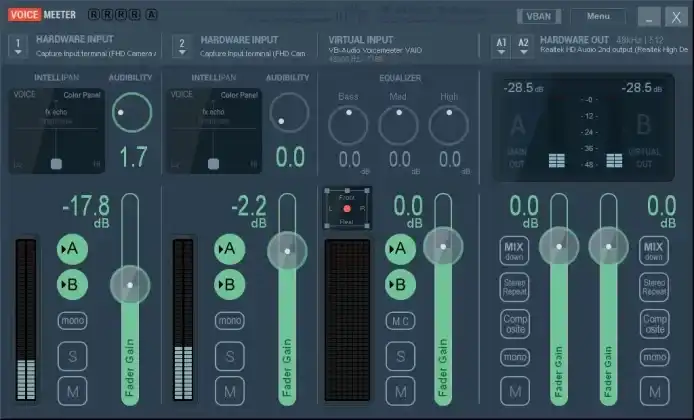Click the Hardware Input 2 level meter
Screen dimensions: 694x420
(183, 320)
